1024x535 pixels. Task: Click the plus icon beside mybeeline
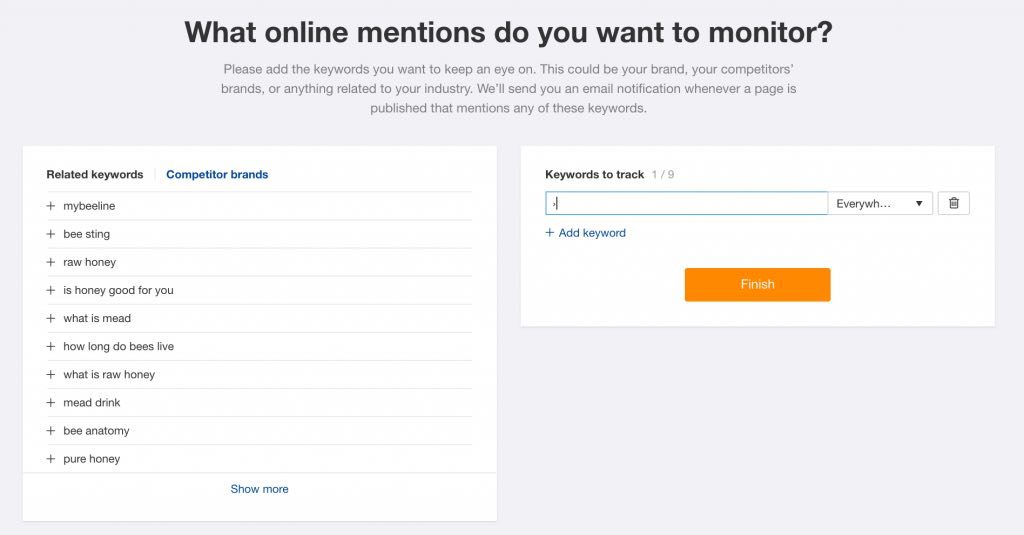tap(51, 206)
